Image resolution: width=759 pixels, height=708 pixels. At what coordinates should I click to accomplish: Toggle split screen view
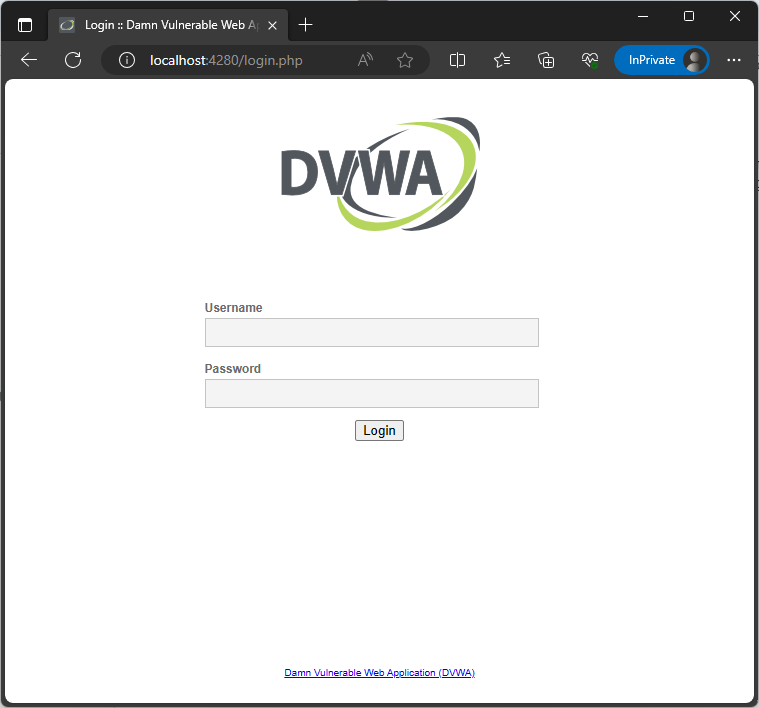[x=457, y=60]
